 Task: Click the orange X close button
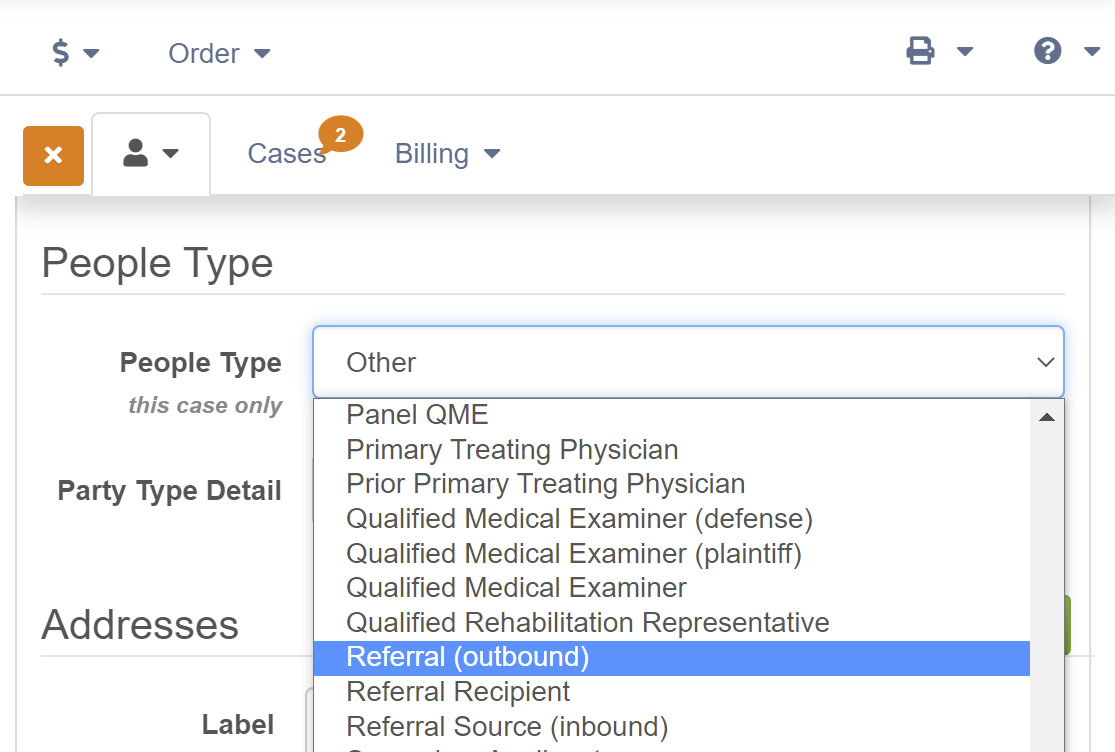pos(53,156)
